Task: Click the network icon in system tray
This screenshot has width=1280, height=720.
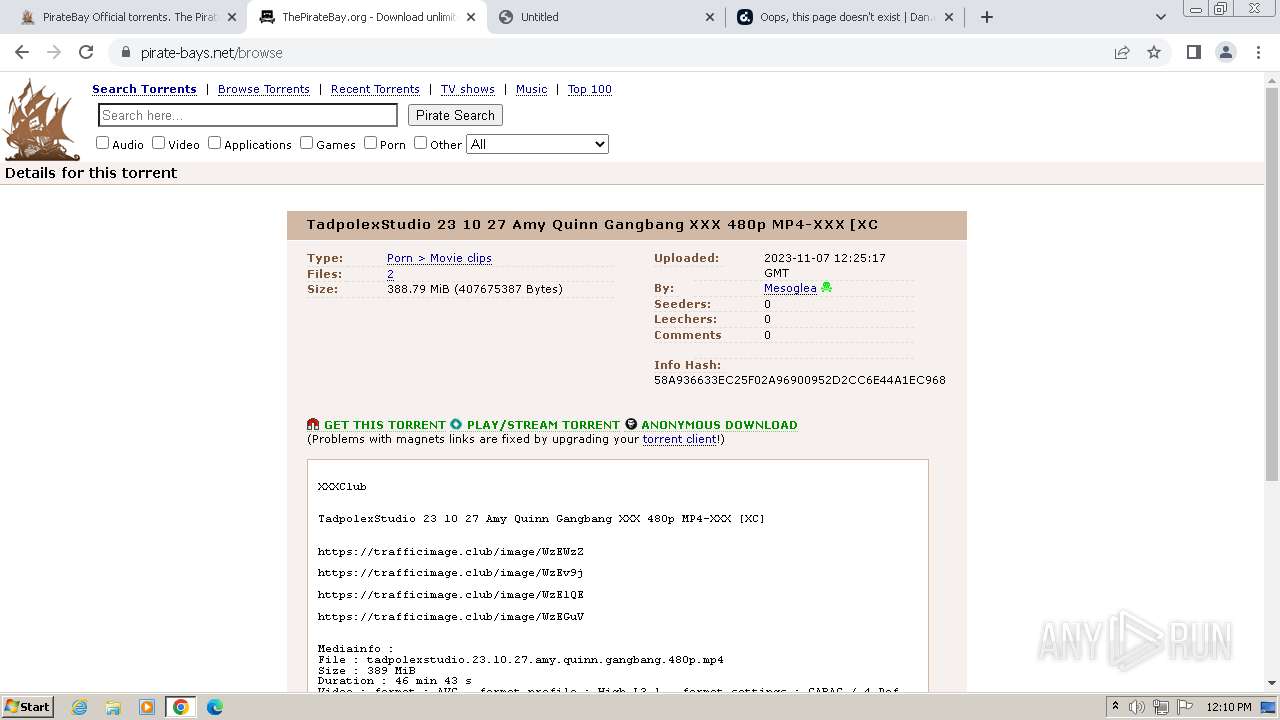Action: 1160,707
